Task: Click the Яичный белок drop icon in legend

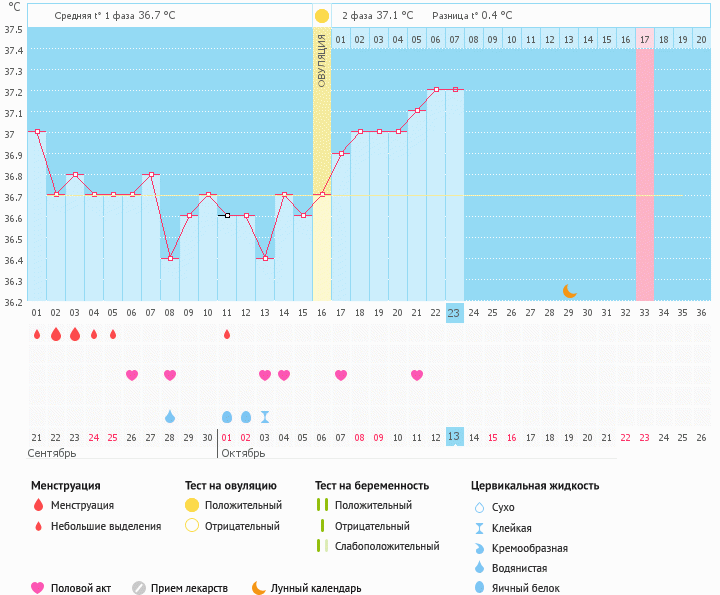Action: pyautogui.click(x=480, y=588)
